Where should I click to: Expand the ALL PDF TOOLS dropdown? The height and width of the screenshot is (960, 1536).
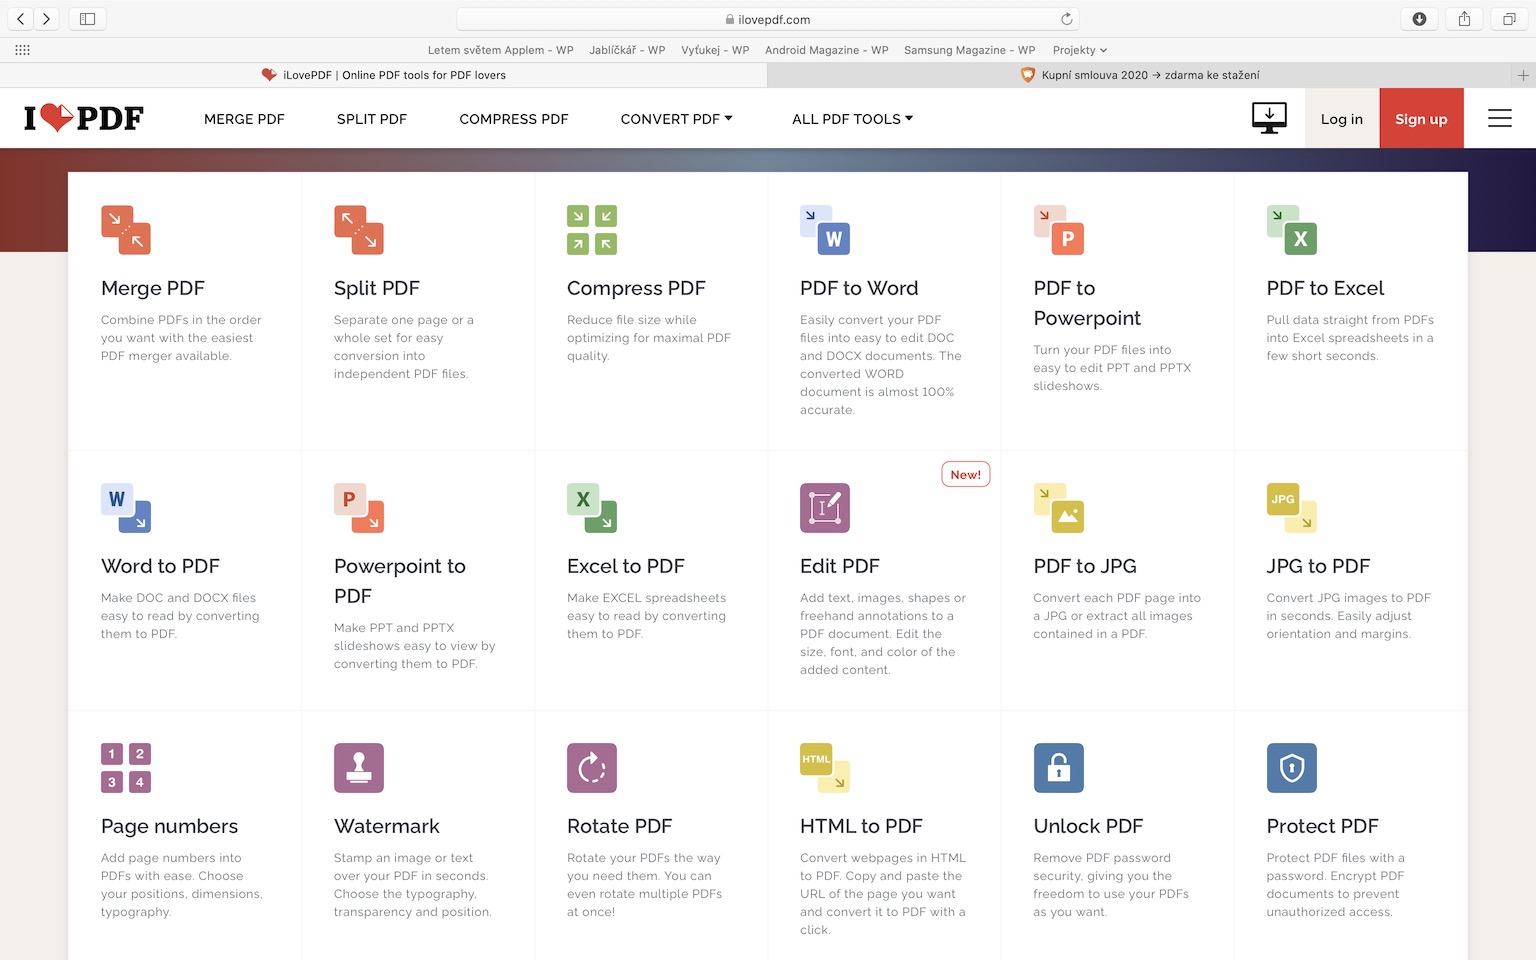coord(852,119)
